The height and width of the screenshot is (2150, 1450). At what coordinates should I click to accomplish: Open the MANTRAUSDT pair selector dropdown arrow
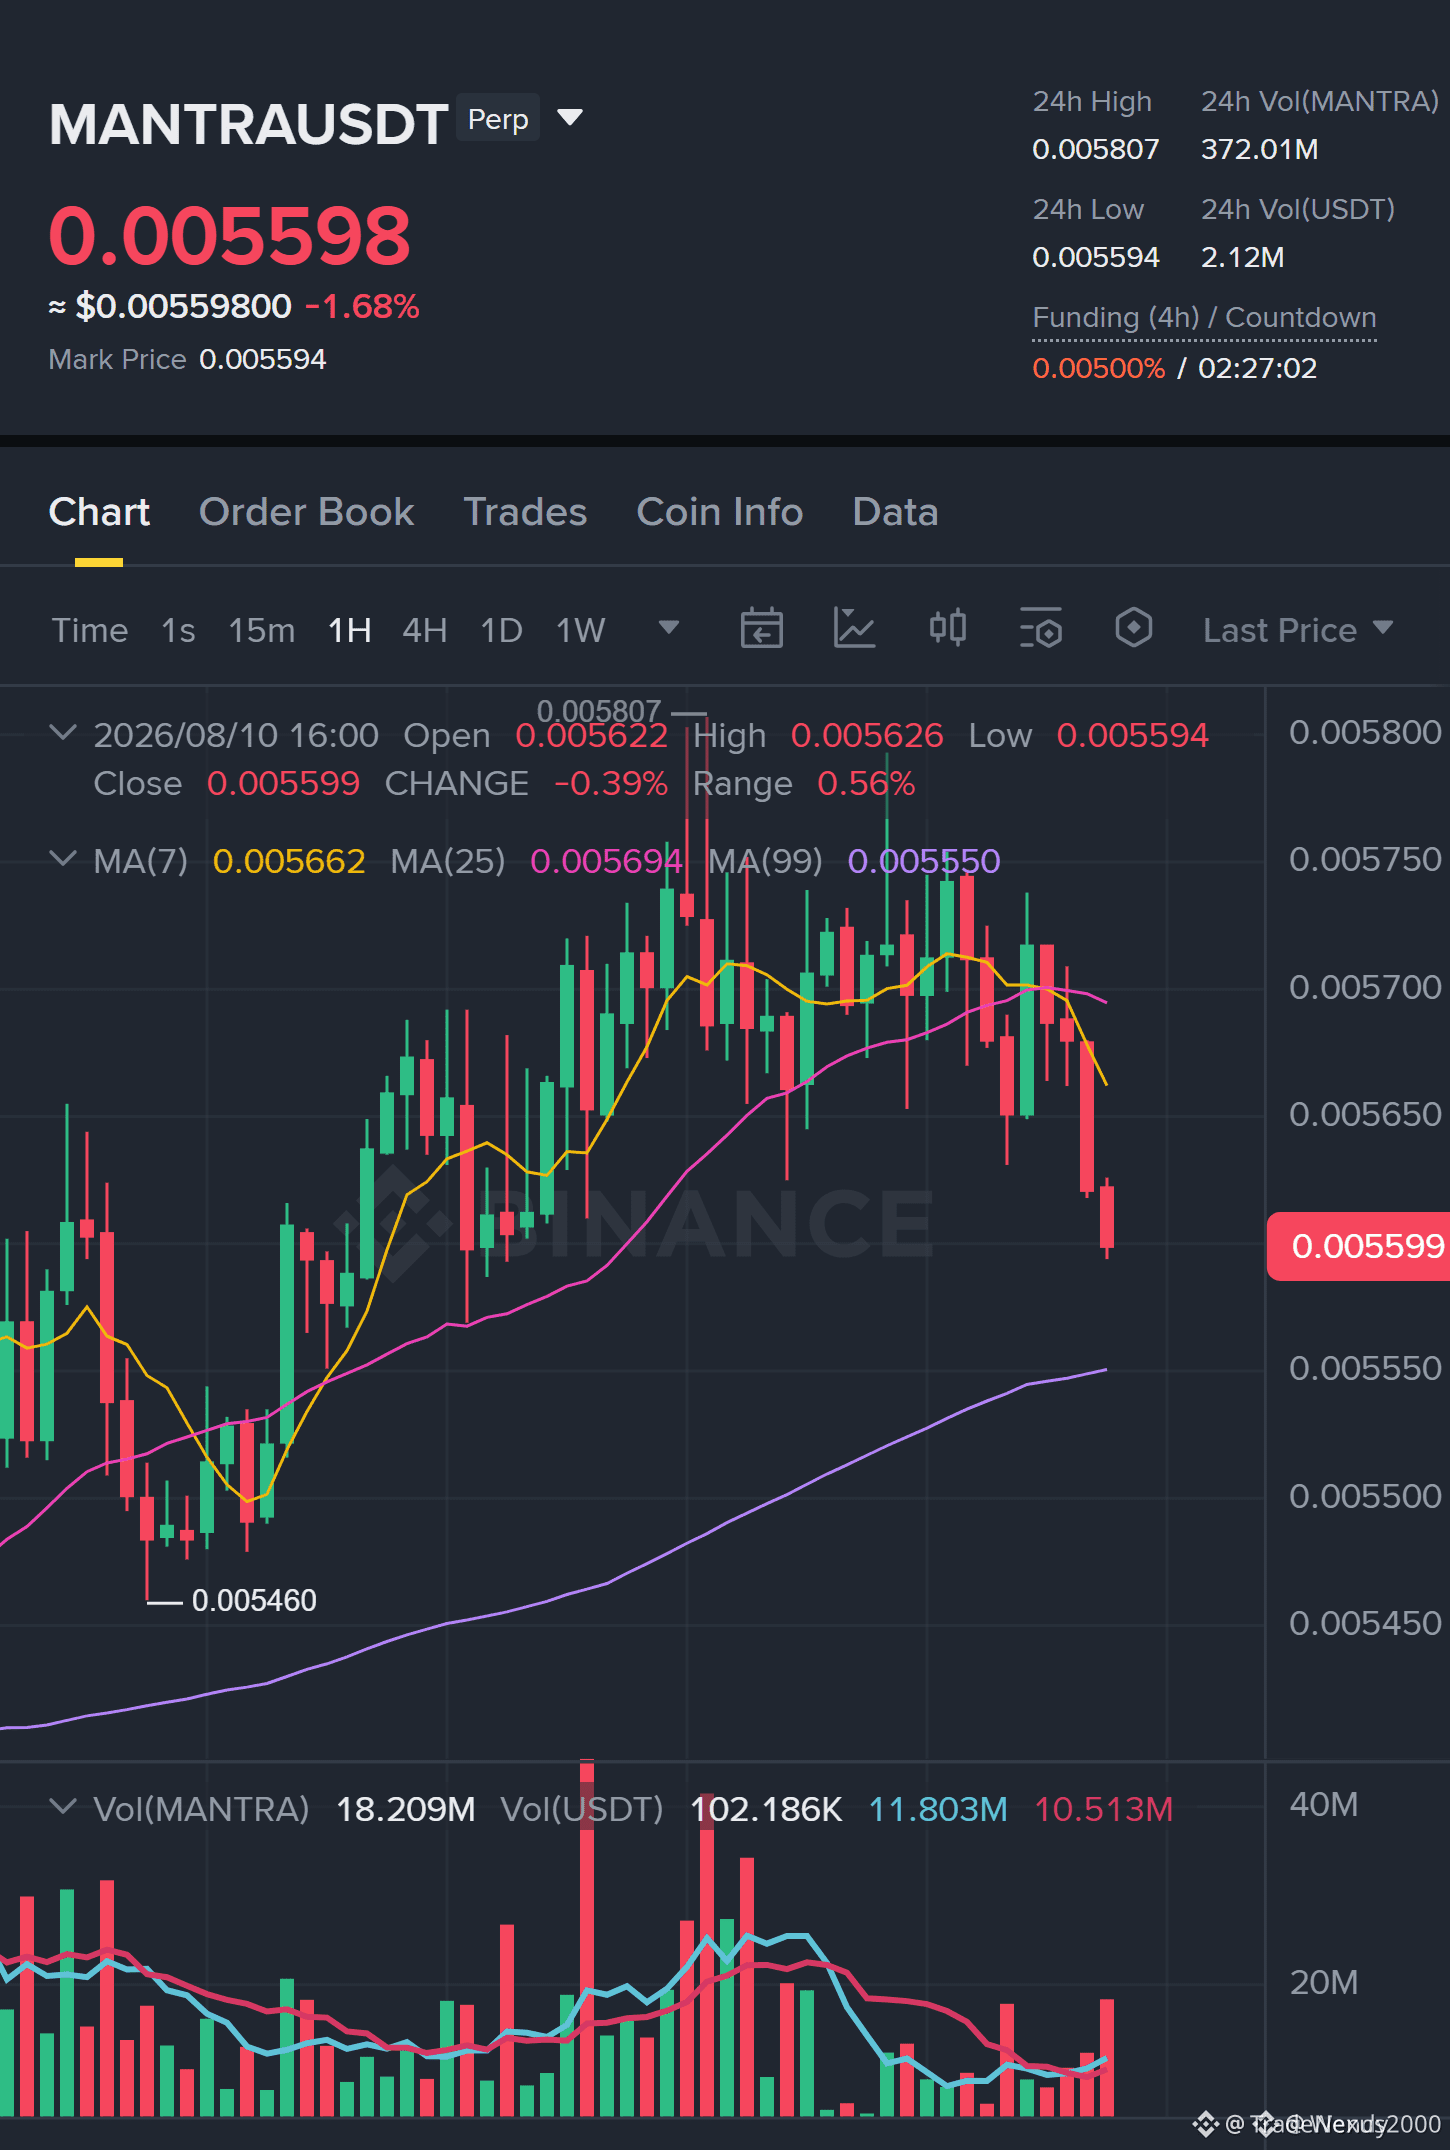pos(570,118)
